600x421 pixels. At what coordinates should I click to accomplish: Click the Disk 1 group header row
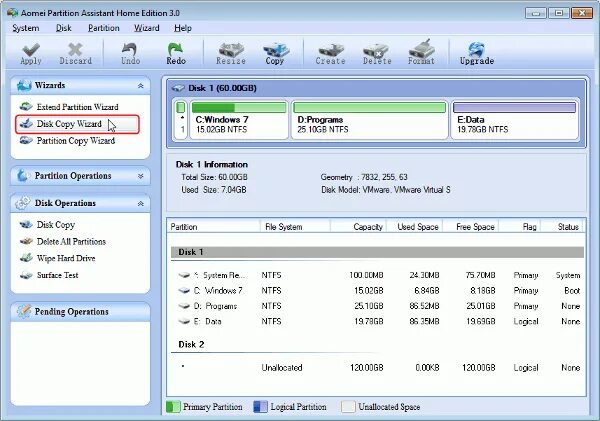coord(377,252)
